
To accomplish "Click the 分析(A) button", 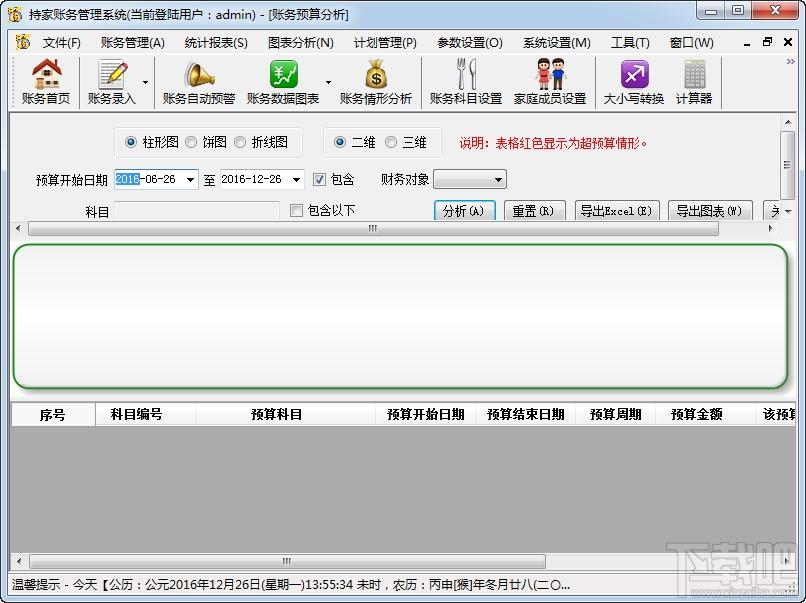I will [x=465, y=211].
